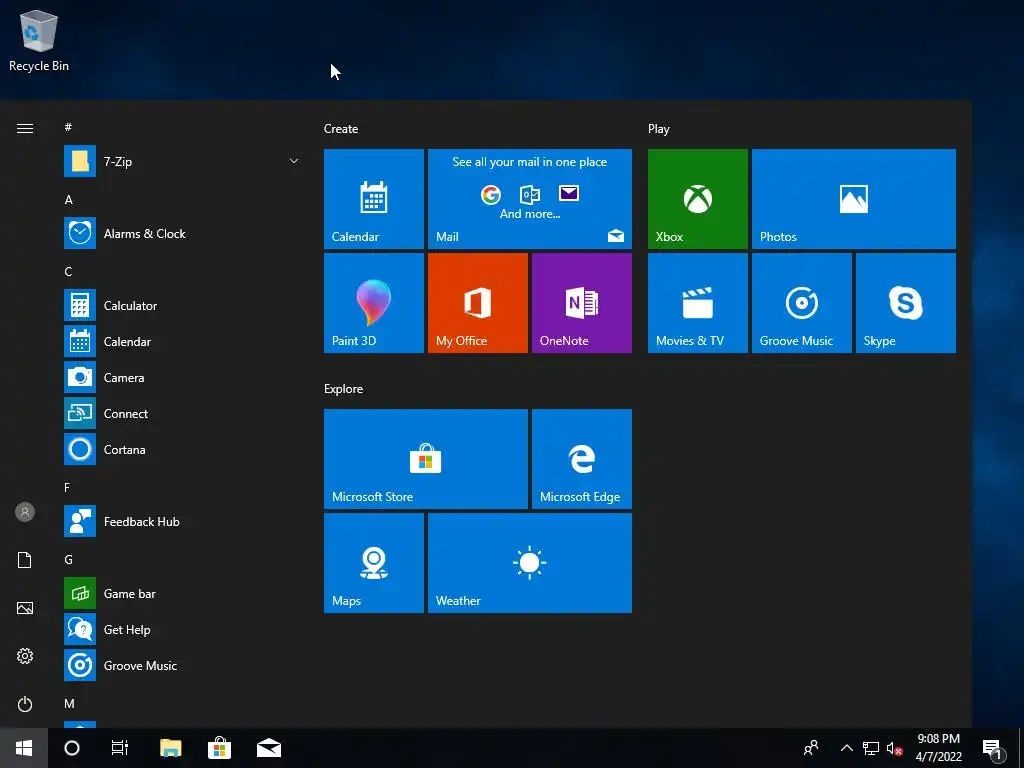Open Microsoft Store taskbar icon
The height and width of the screenshot is (768, 1024).
click(219, 748)
